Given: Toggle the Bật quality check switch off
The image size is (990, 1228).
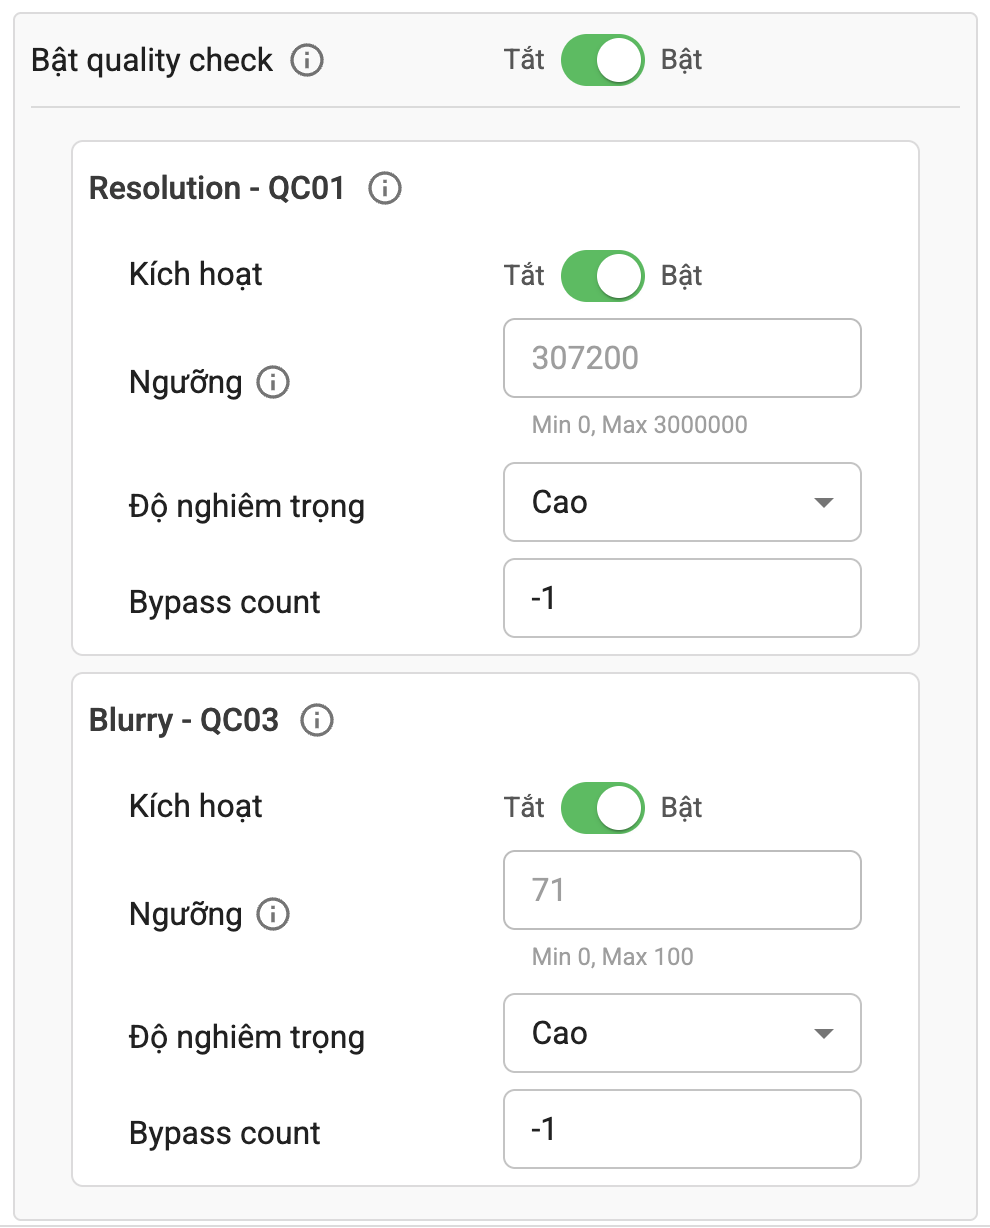Looking at the screenshot, I should [x=601, y=60].
